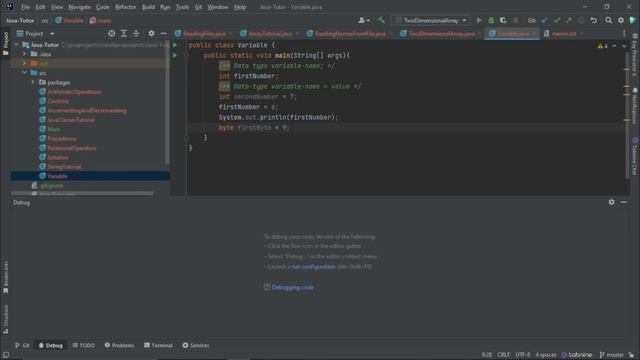Click run gutter arrow beside main method

point(175,55)
